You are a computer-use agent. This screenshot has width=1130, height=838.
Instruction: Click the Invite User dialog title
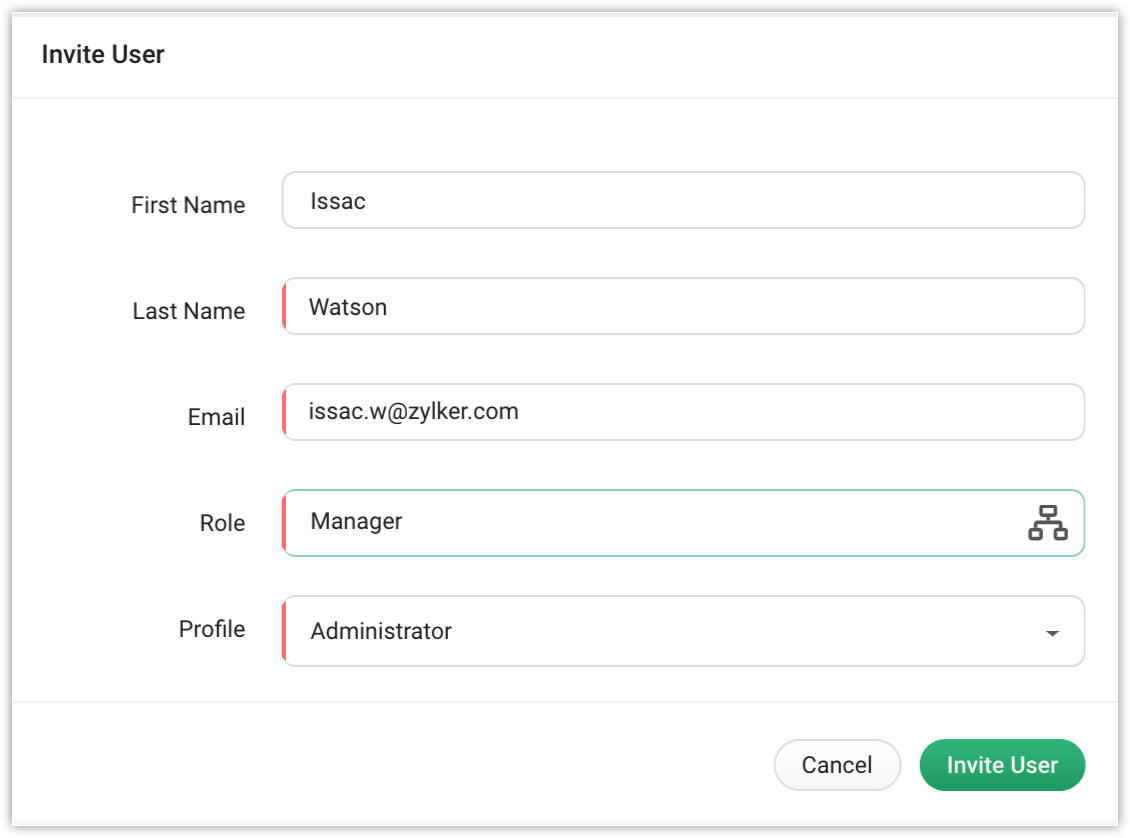(x=103, y=55)
